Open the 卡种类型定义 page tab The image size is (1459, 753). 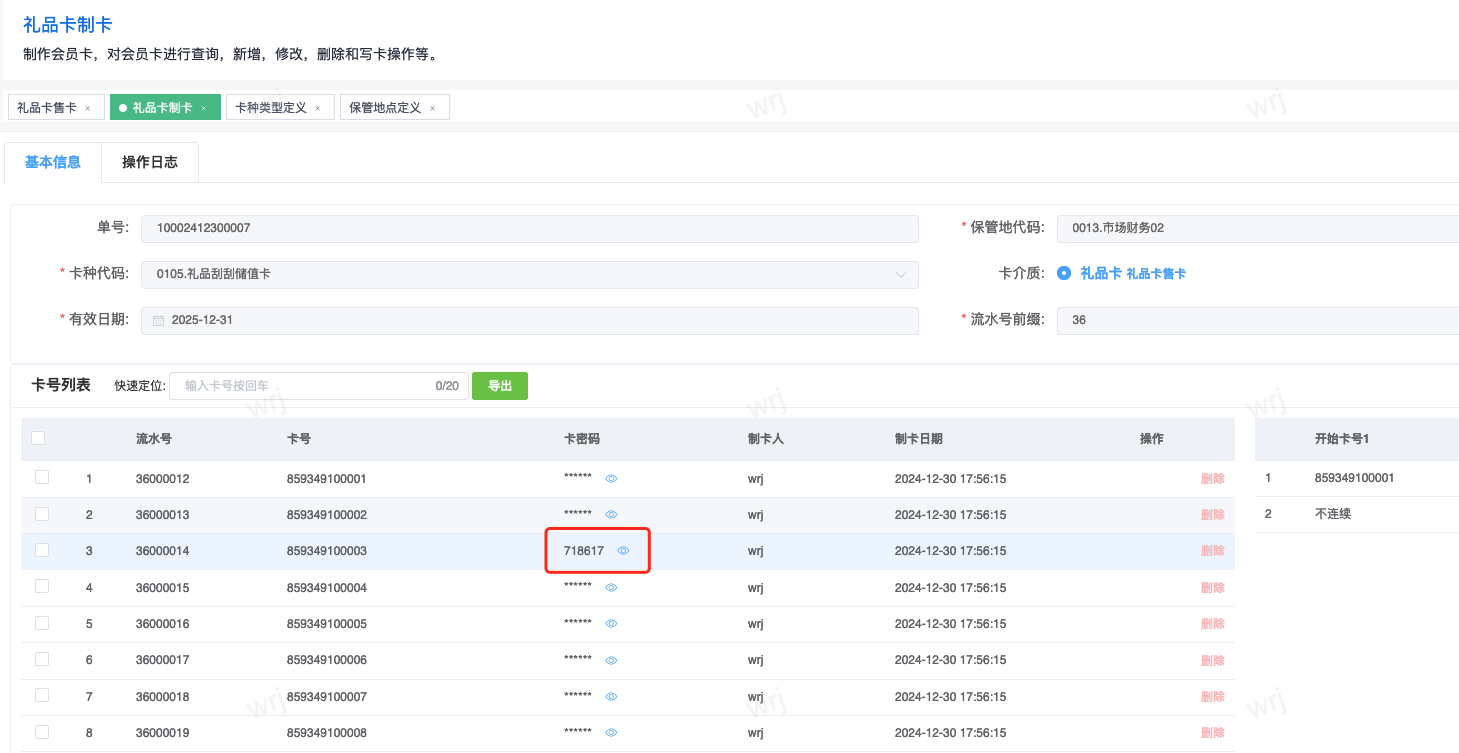(x=271, y=108)
